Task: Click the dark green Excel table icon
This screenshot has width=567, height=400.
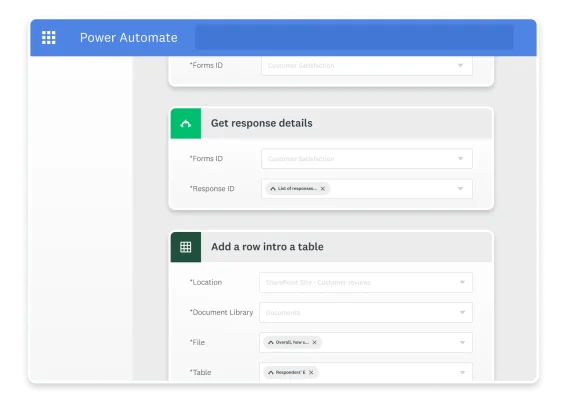Action: click(x=186, y=247)
